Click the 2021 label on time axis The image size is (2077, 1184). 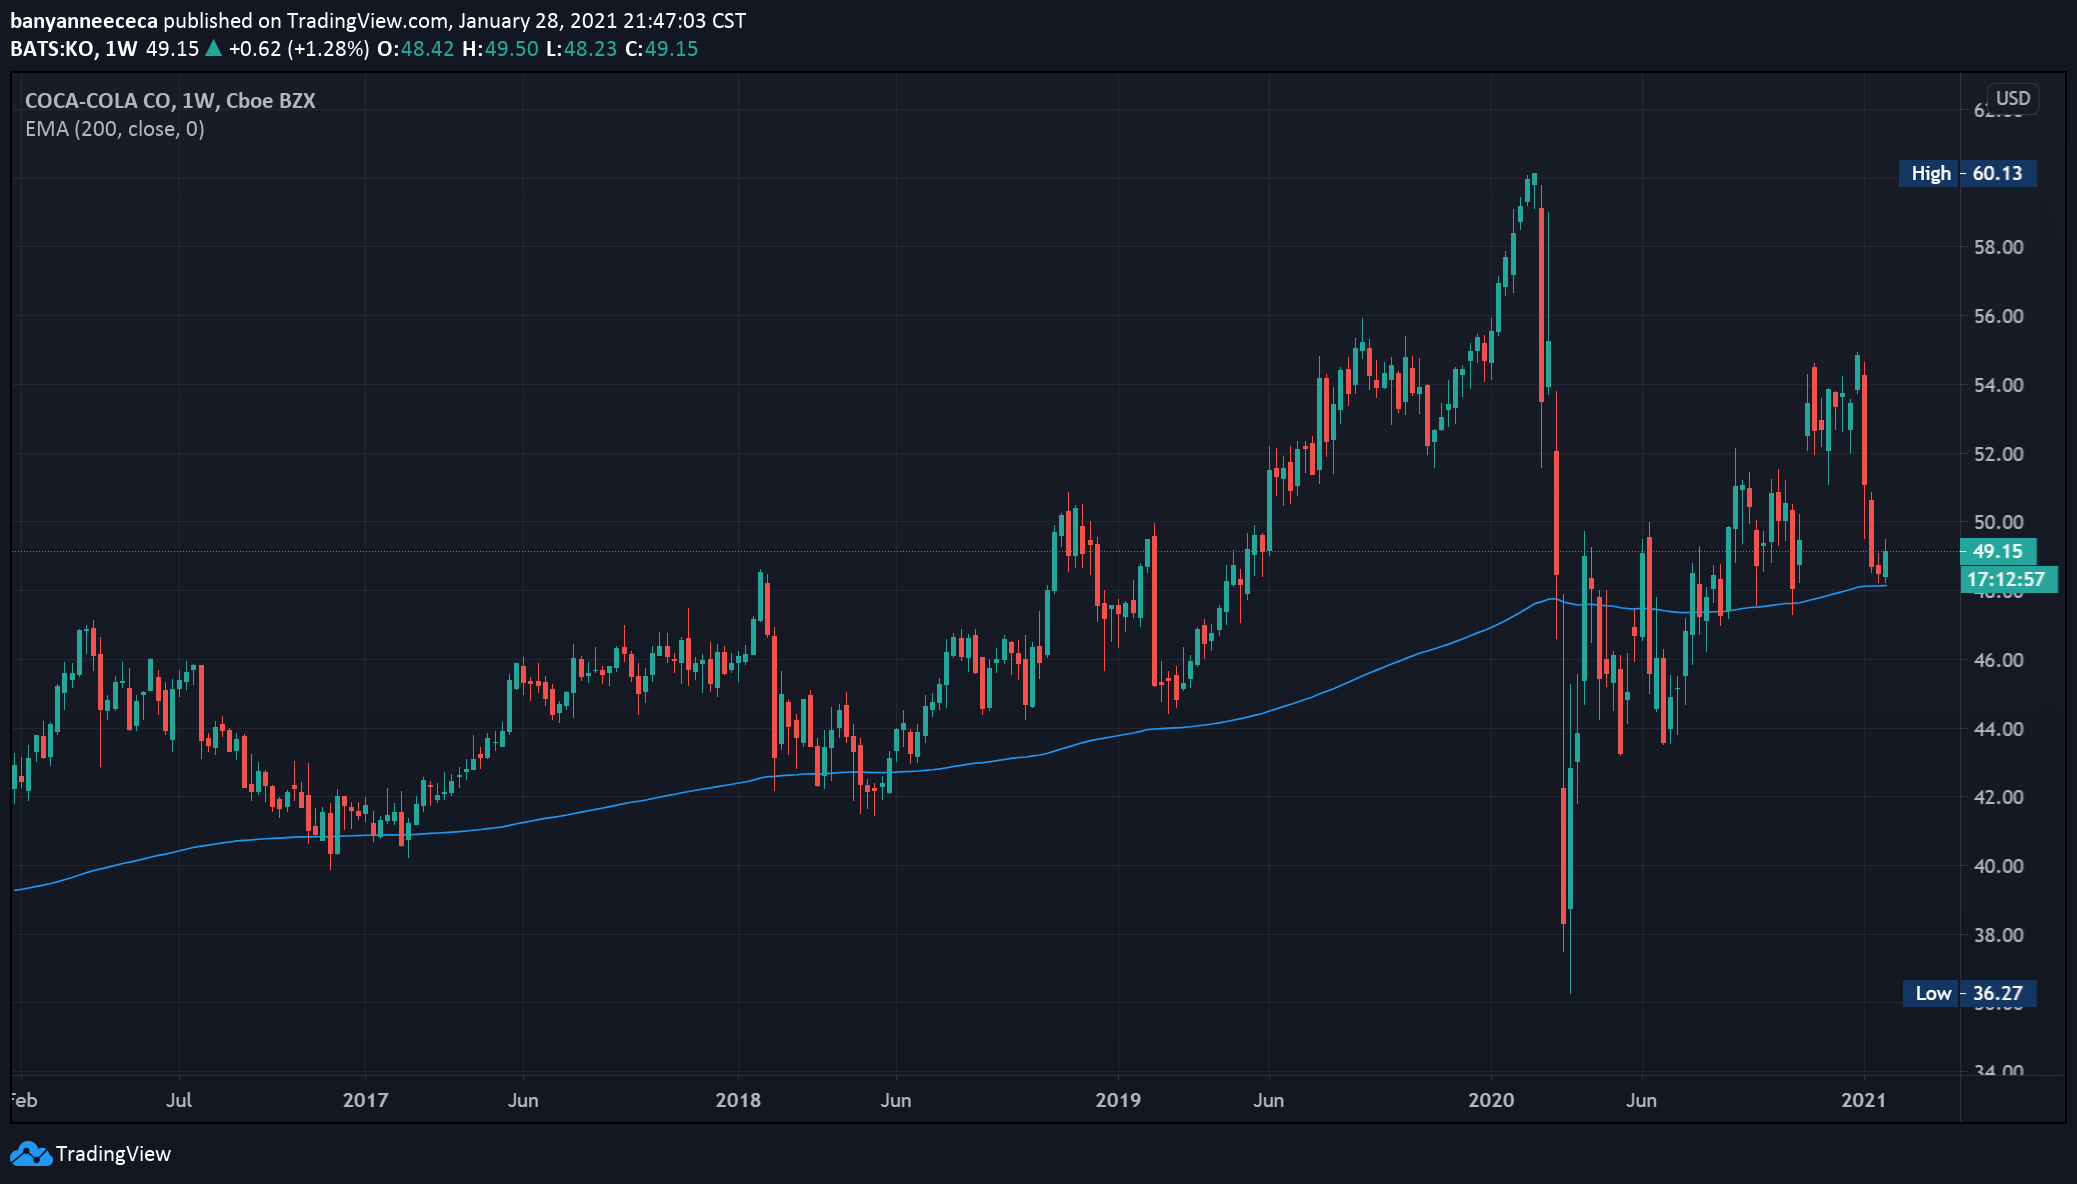click(x=1864, y=1100)
